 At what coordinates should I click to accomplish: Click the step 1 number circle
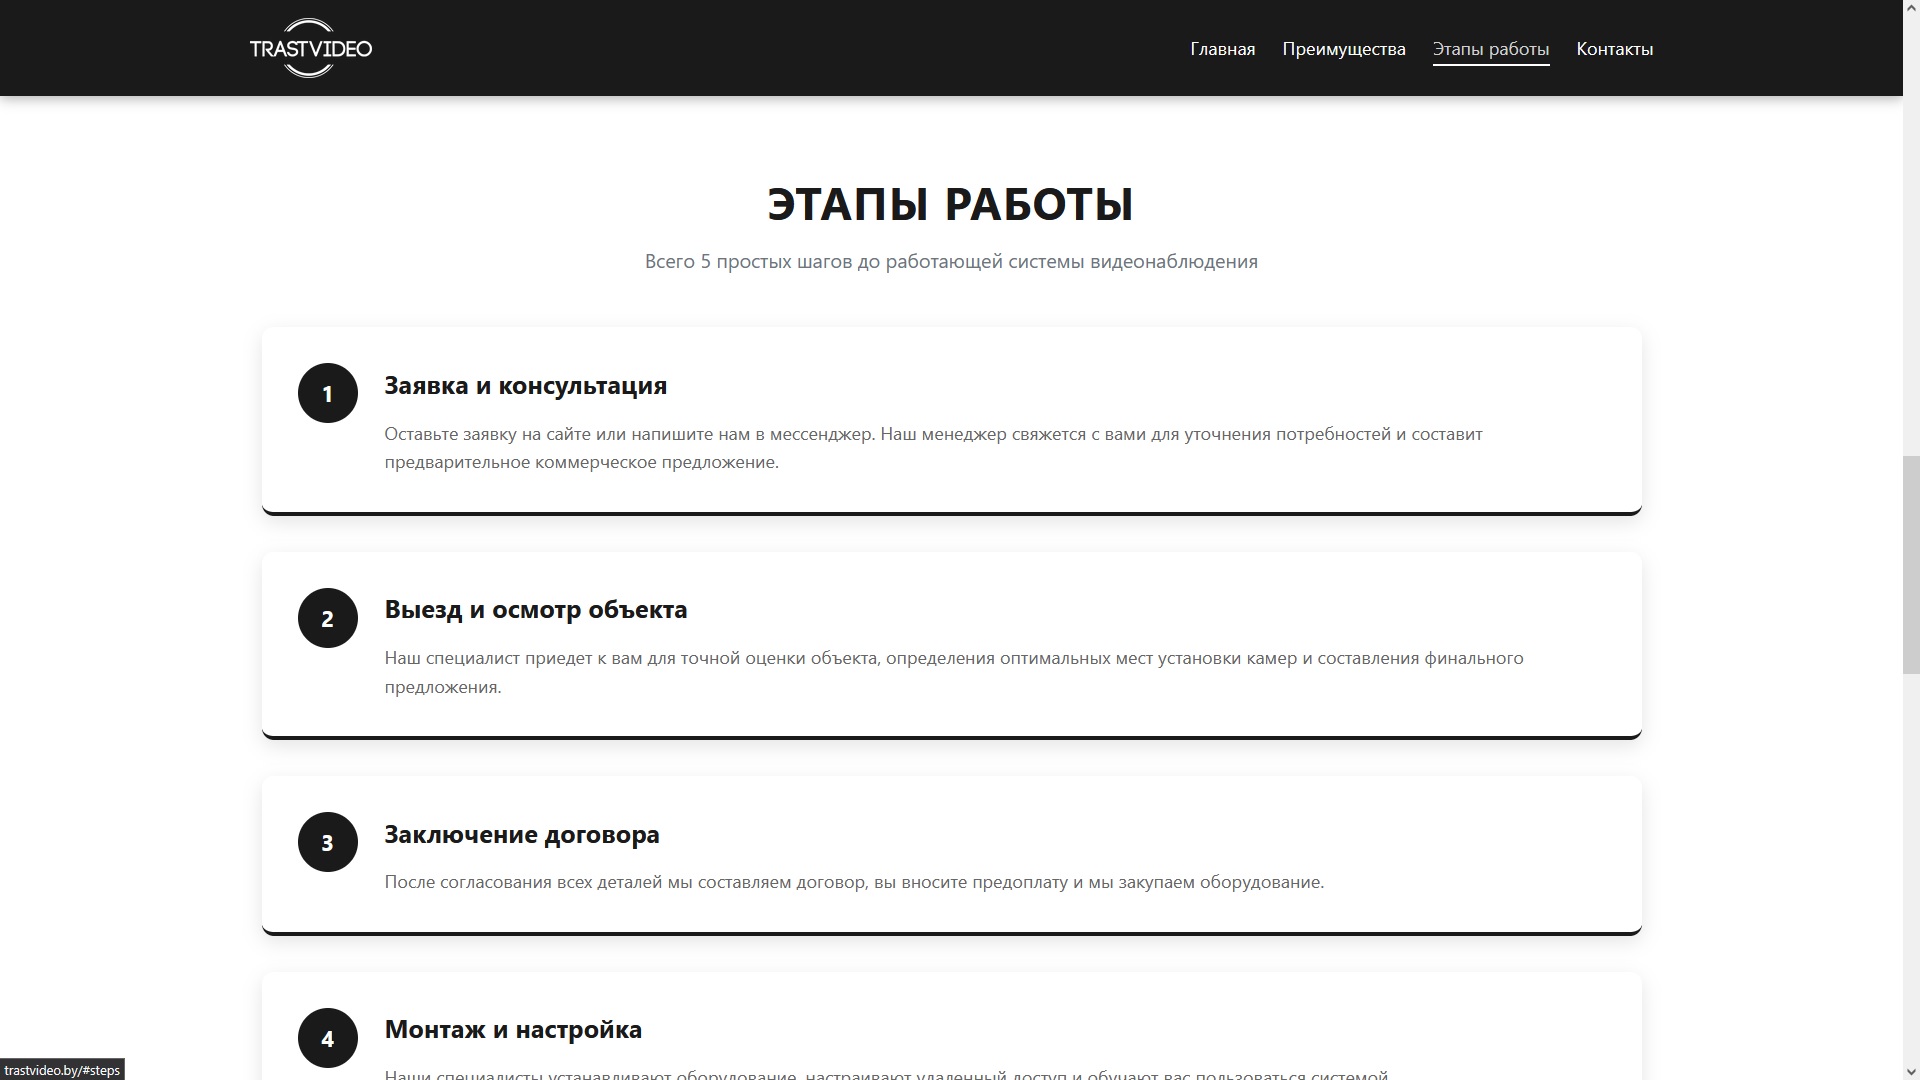pos(327,394)
